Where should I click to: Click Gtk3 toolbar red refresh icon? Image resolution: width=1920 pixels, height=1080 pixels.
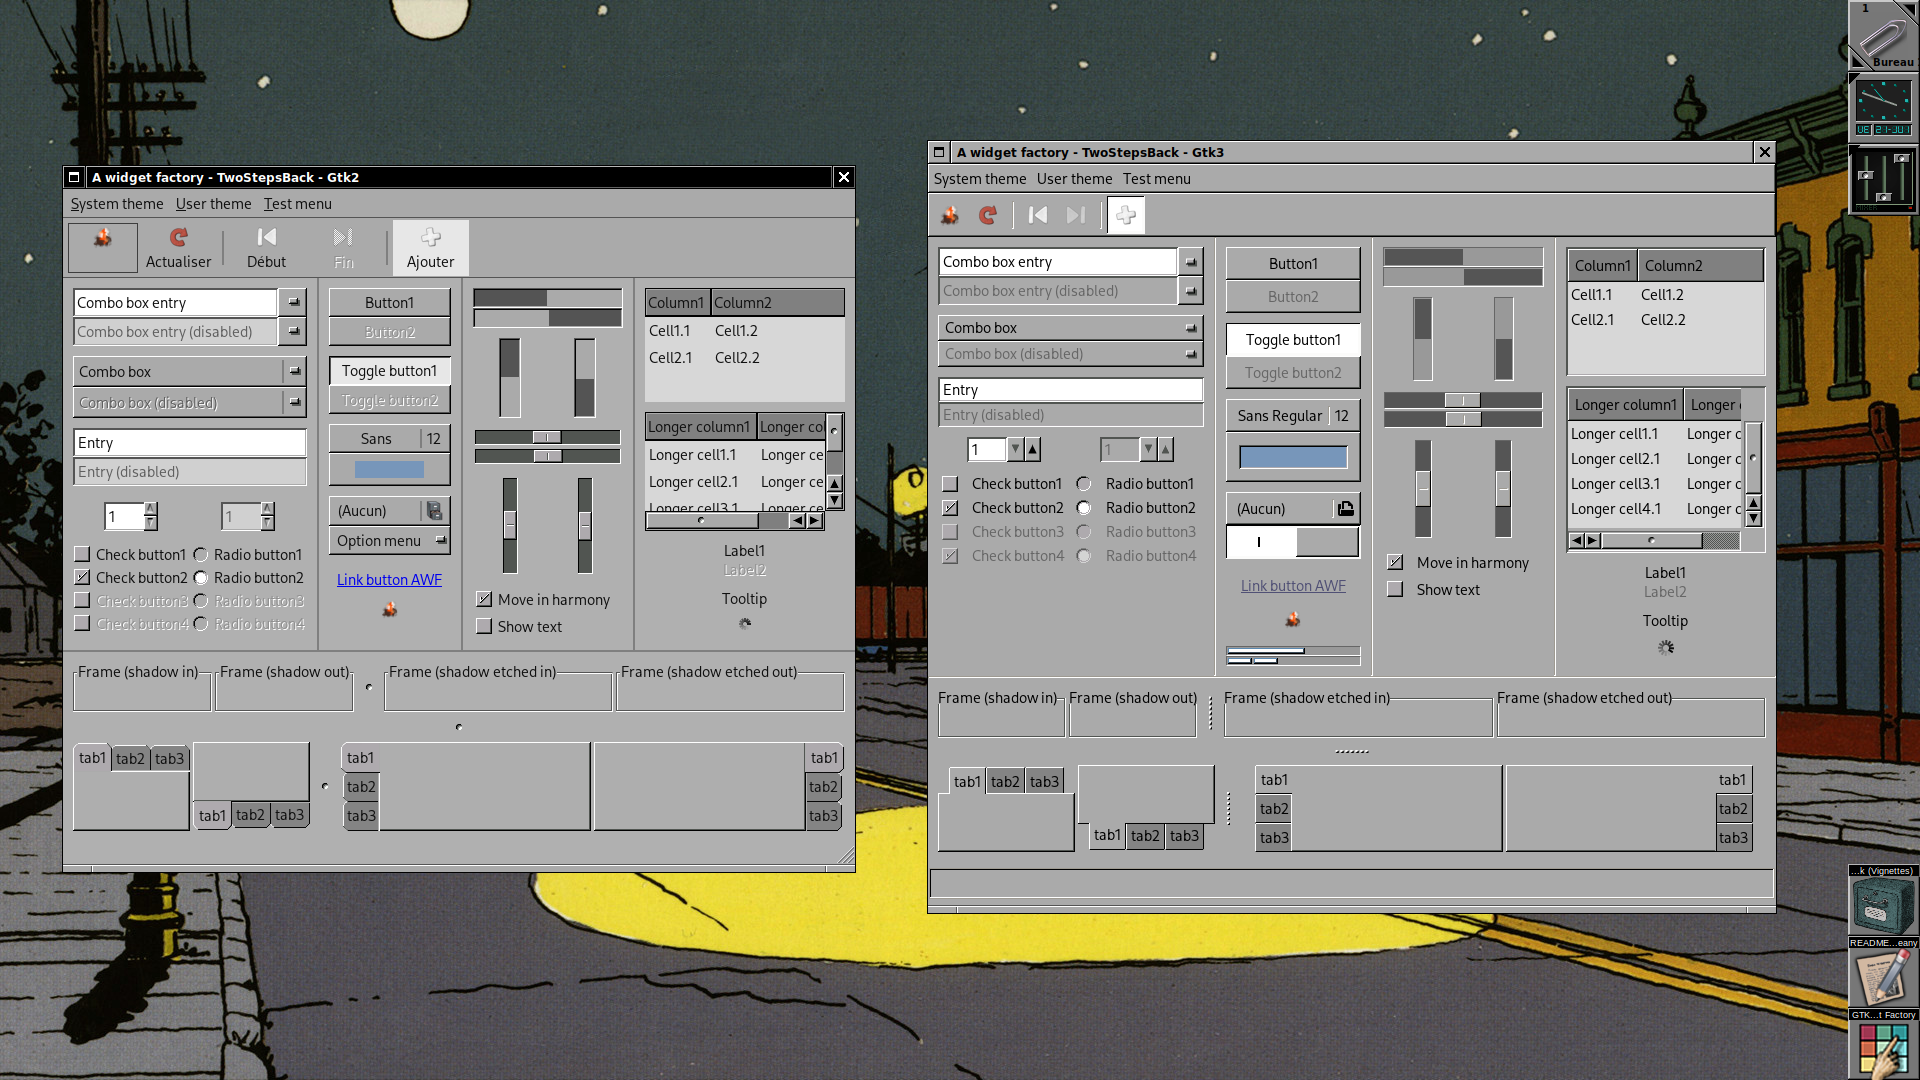coord(988,215)
